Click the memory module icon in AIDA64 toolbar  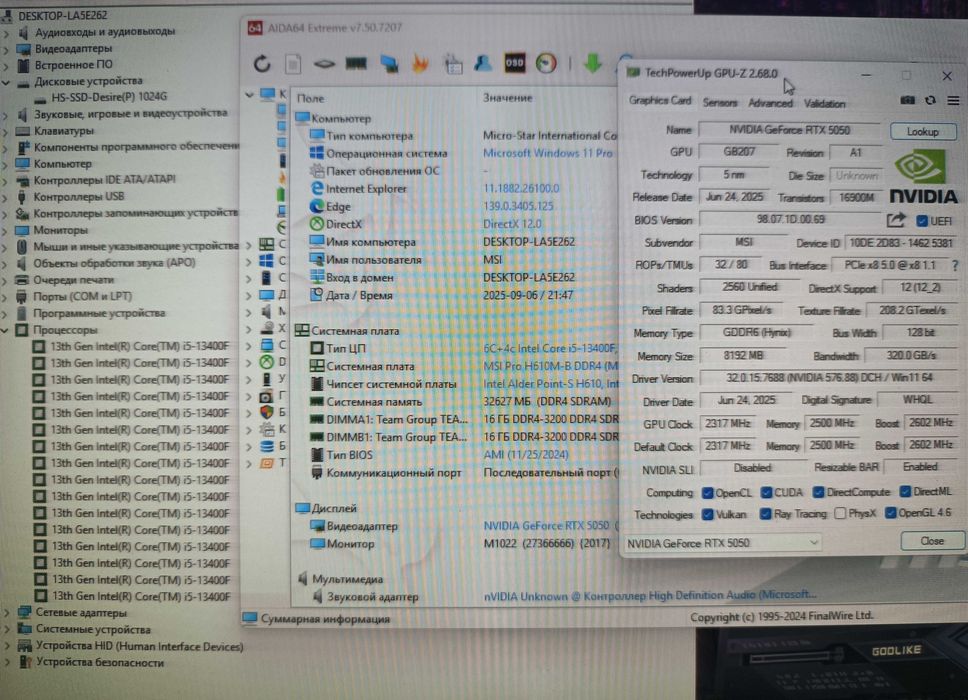[356, 64]
